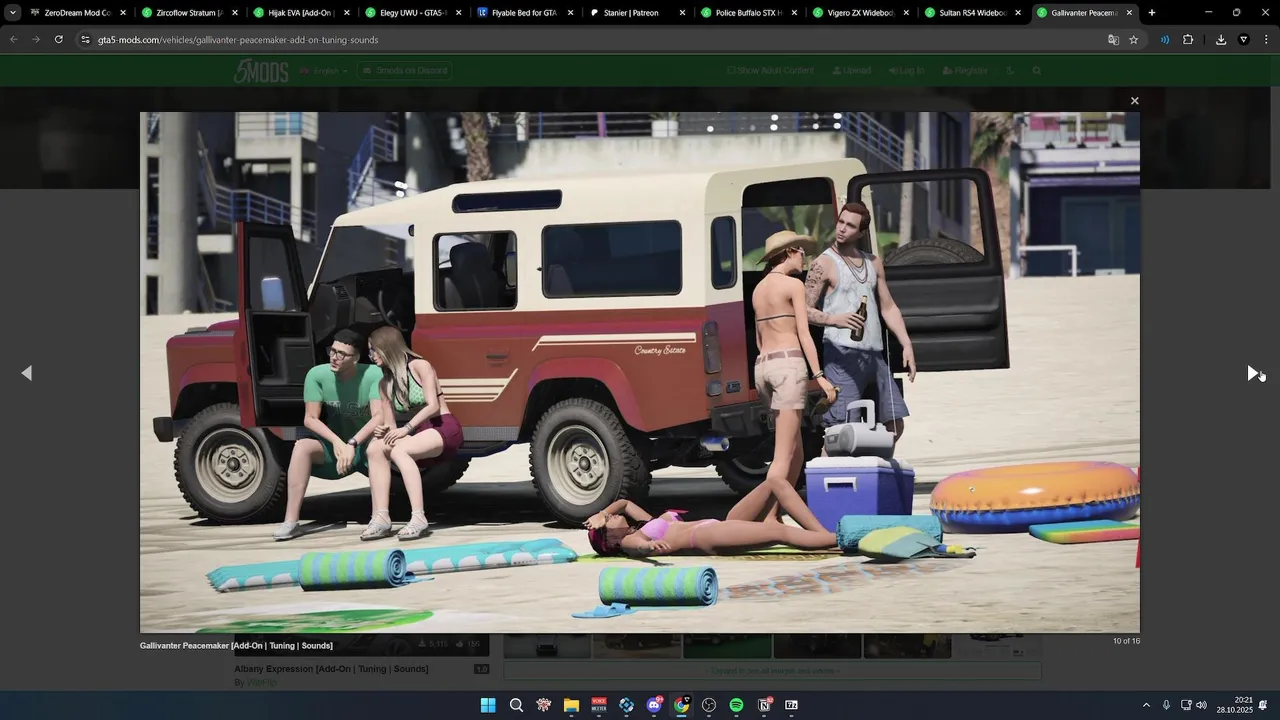Click the browser back arrow

pos(14,40)
